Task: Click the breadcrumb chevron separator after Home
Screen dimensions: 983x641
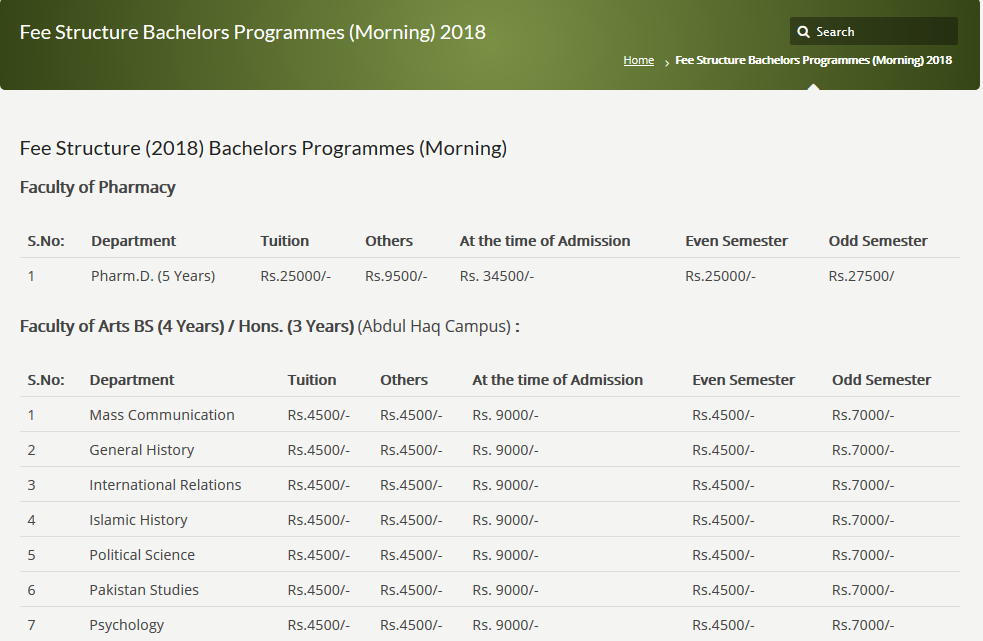Action: click(666, 62)
